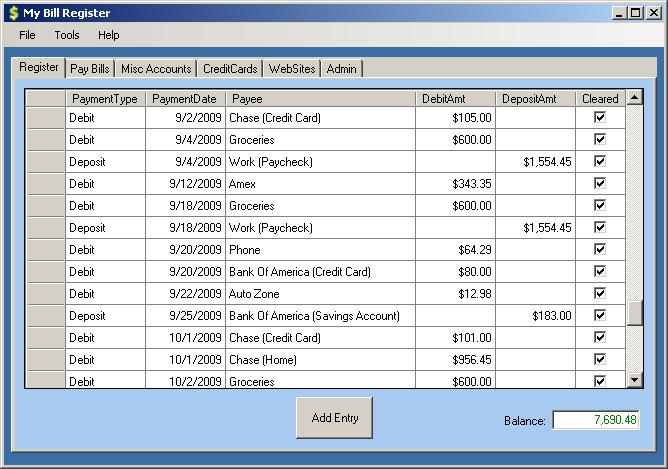
Task: Uncheck Cleared for Amex payment
Action: pyautogui.click(x=600, y=184)
